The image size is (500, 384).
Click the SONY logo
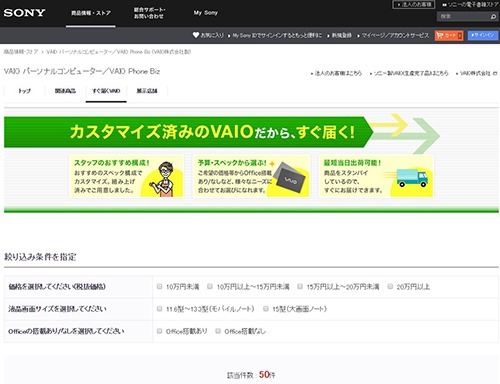pyautogui.click(x=24, y=13)
